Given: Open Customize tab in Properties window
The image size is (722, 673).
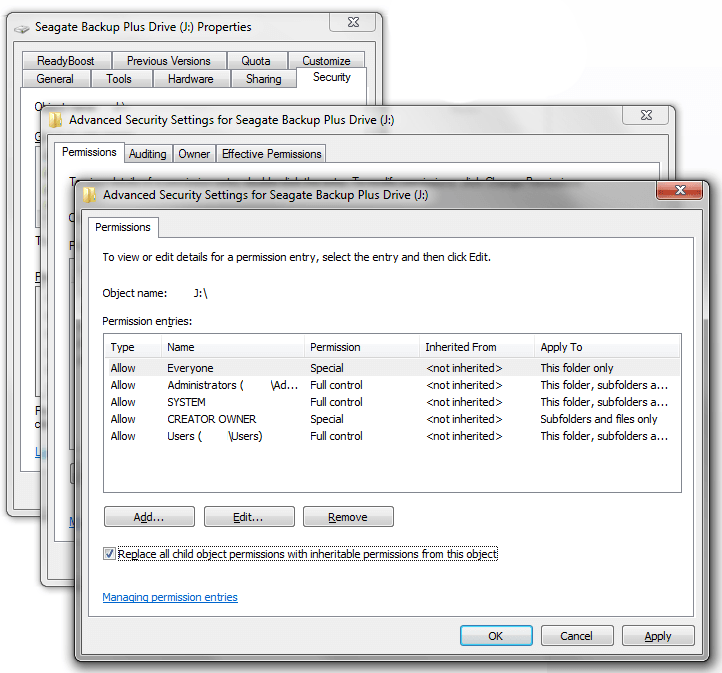Looking at the screenshot, I should click(x=326, y=61).
